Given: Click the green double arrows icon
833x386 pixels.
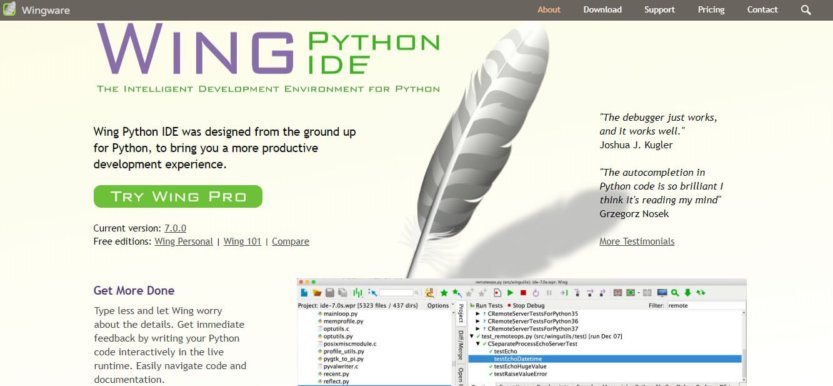Looking at the screenshot, I should [701, 293].
